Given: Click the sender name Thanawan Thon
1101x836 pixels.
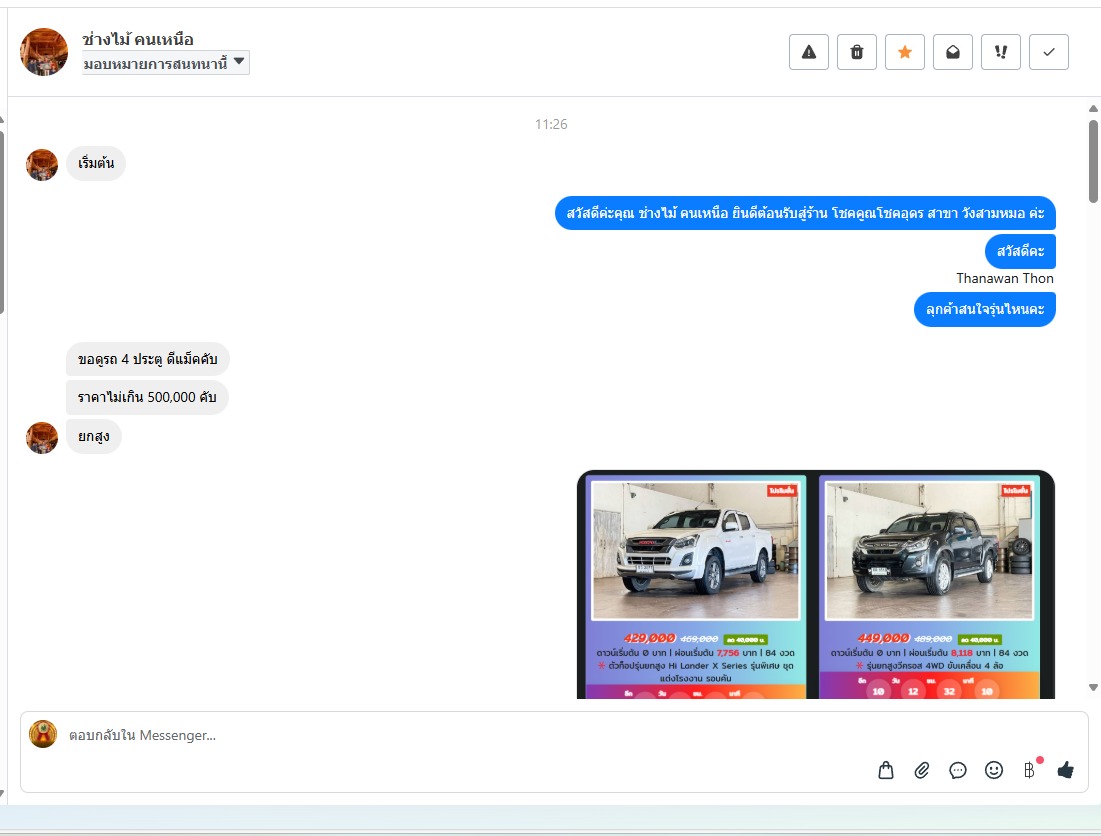Looking at the screenshot, I should click(x=1005, y=279).
